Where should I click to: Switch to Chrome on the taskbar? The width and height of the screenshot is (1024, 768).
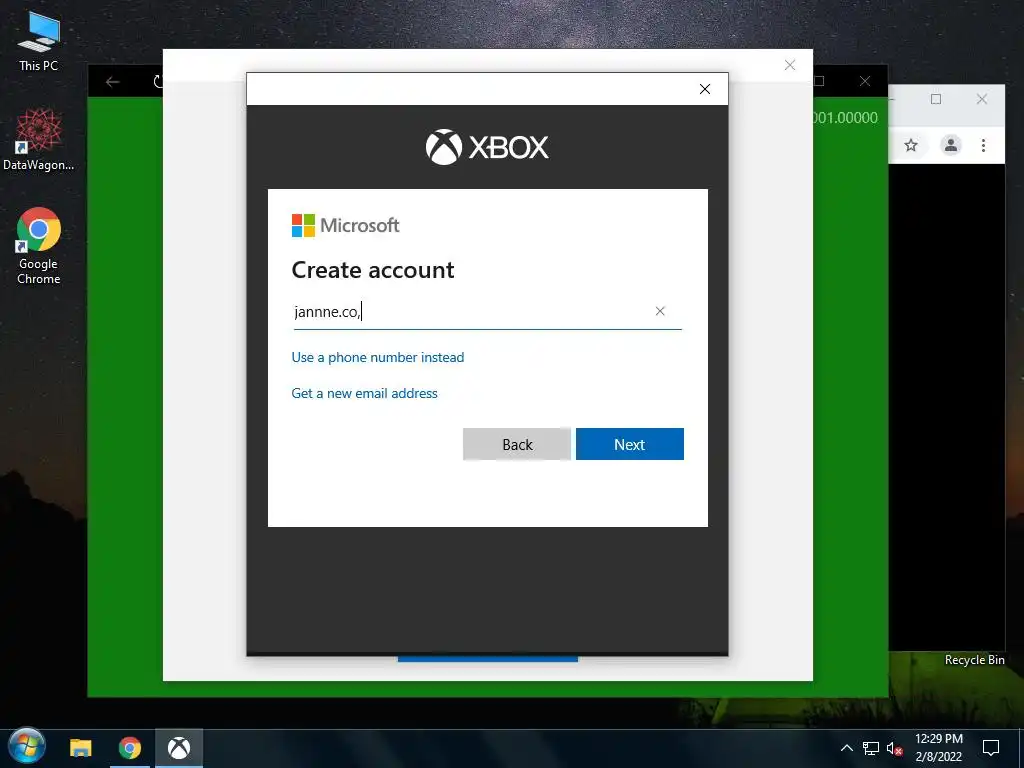(130, 748)
